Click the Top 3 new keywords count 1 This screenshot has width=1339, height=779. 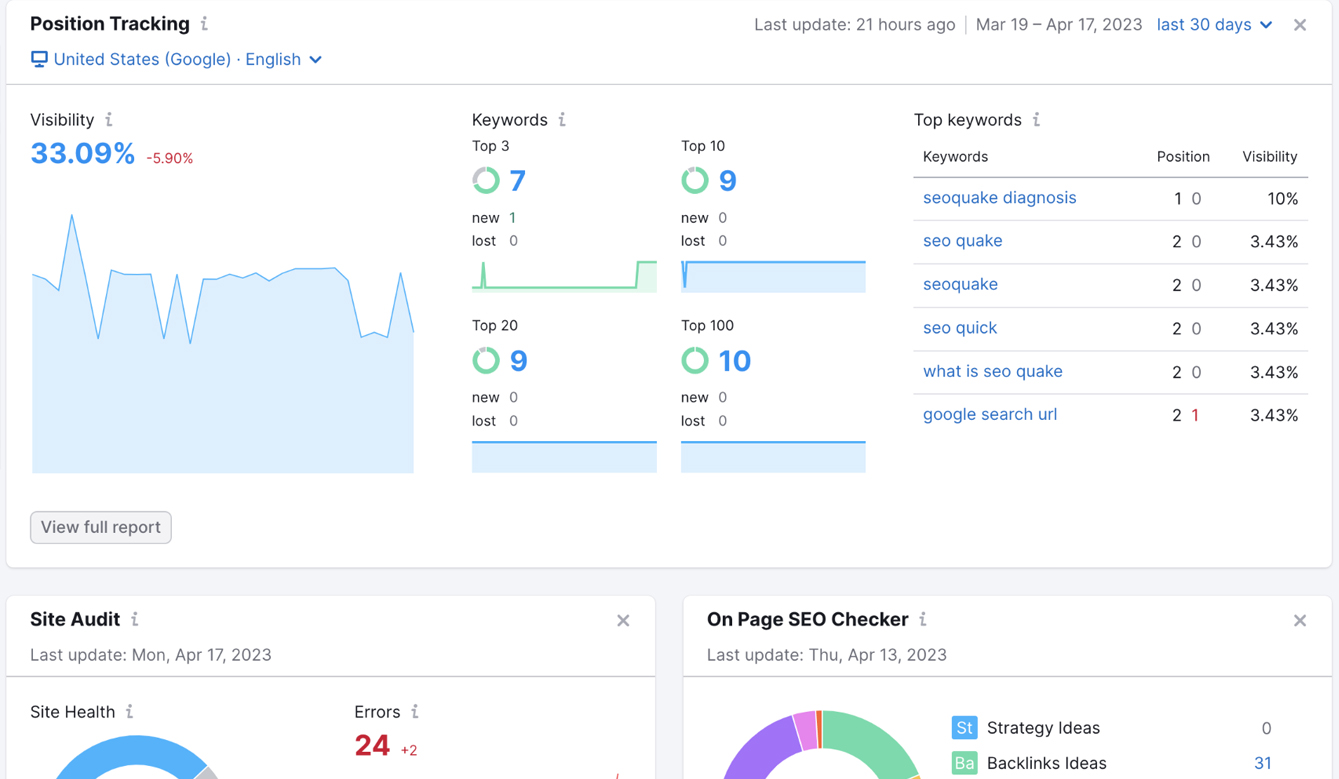click(x=513, y=217)
